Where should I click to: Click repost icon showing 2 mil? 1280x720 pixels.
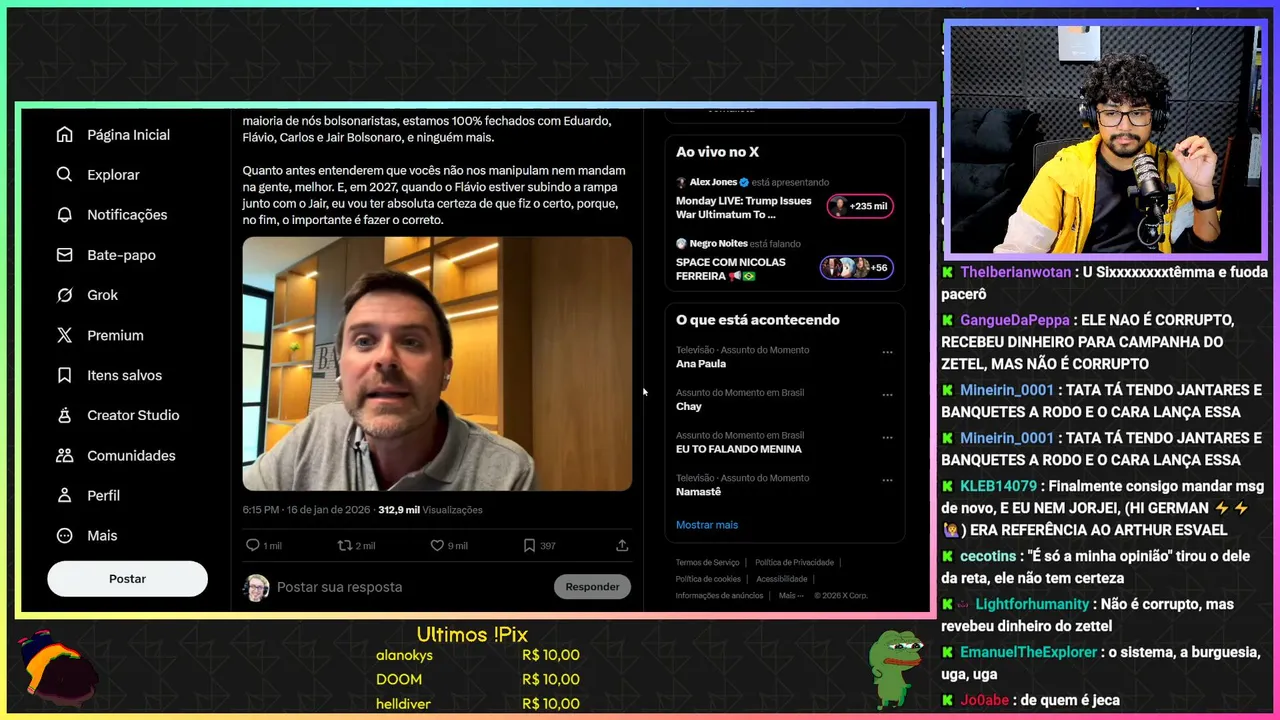(345, 545)
